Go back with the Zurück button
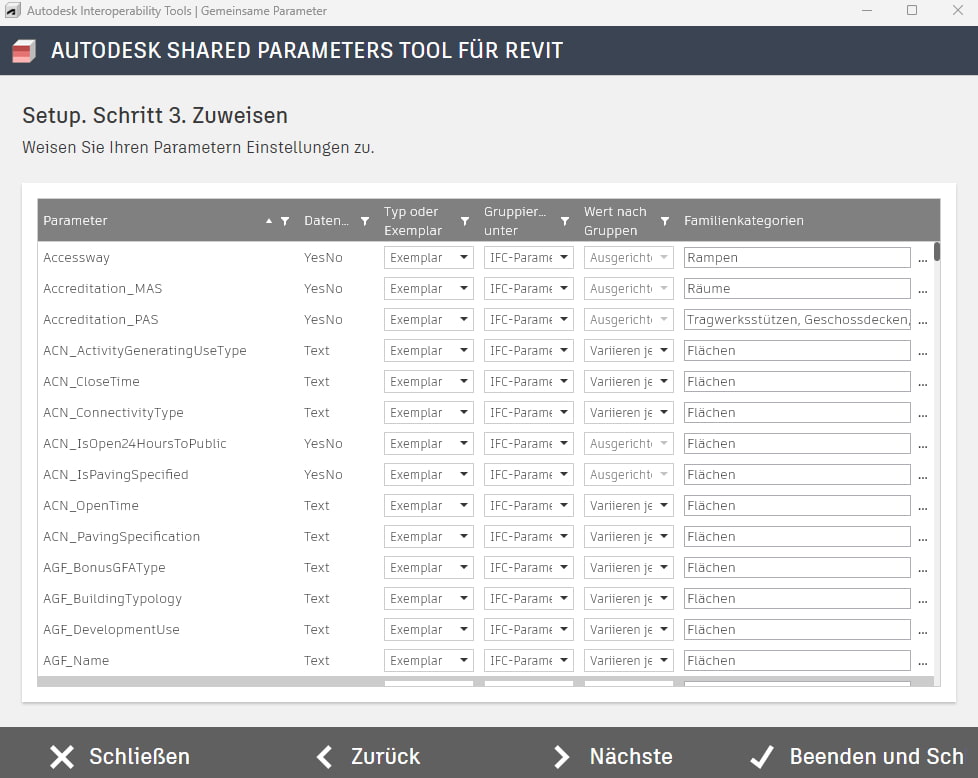Viewport: 978px width, 778px height. pyautogui.click(x=368, y=756)
